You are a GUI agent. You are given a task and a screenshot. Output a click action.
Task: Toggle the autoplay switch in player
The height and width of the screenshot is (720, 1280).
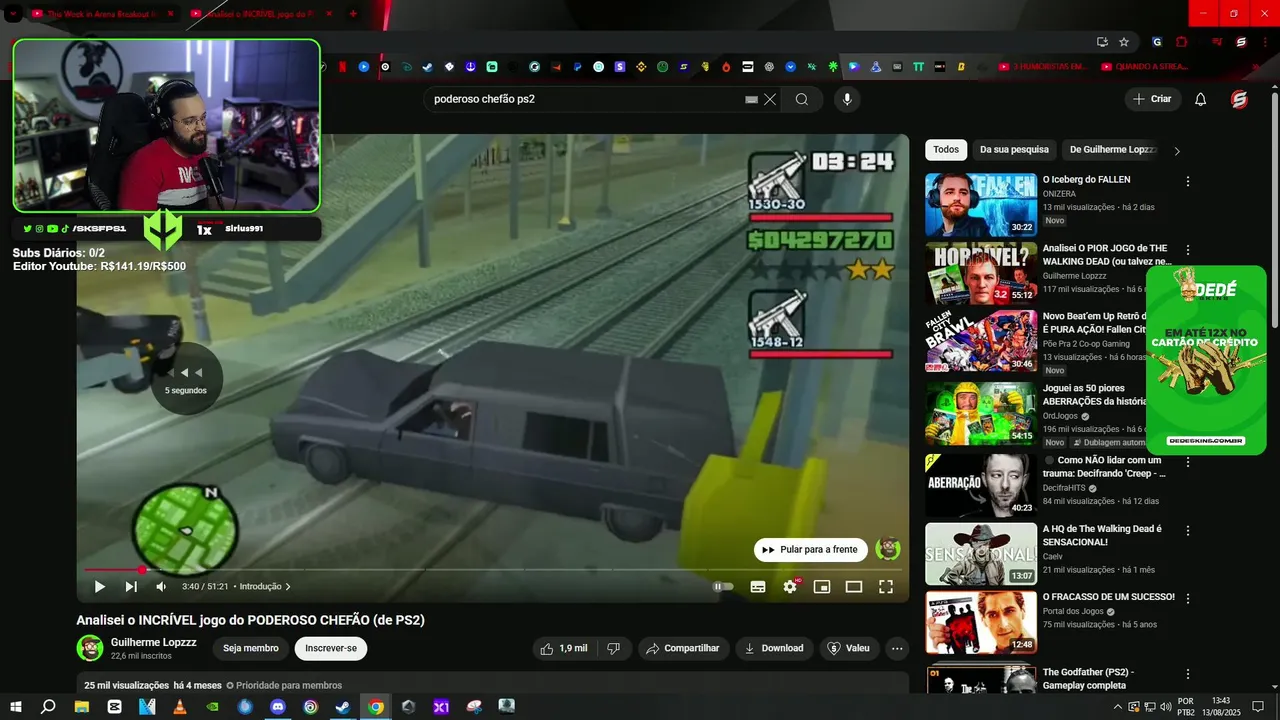[x=723, y=587]
